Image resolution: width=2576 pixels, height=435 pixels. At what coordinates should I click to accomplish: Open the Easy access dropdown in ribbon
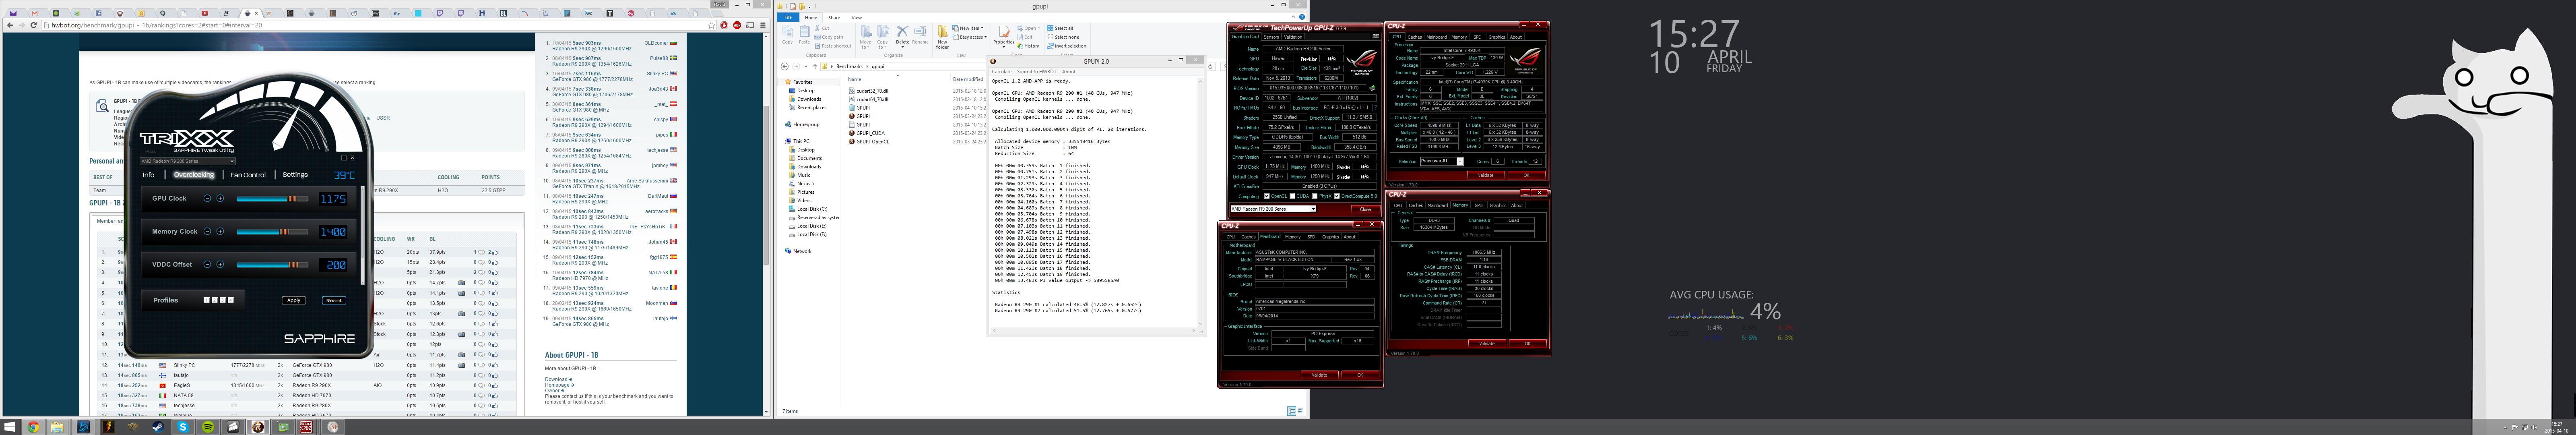[970, 37]
